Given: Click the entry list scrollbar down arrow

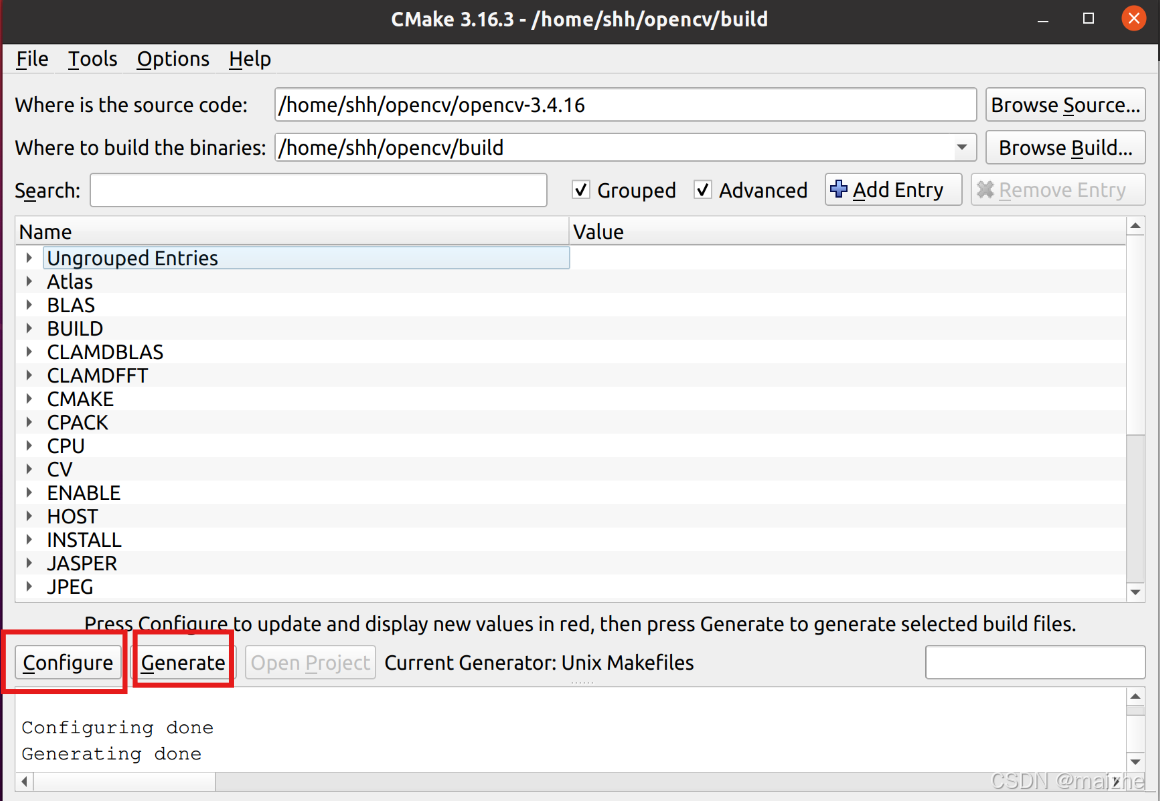Looking at the screenshot, I should [1136, 592].
